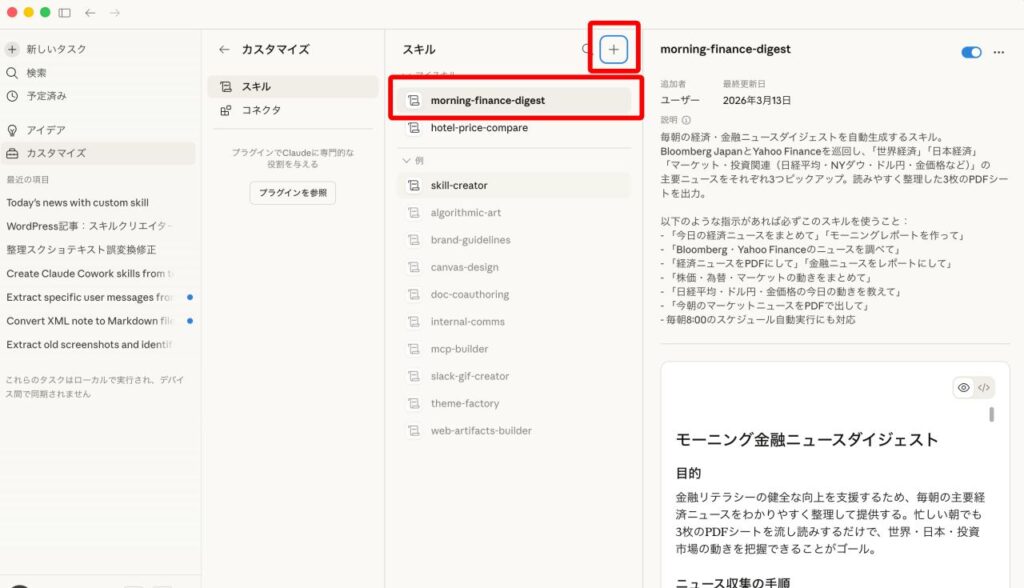
Task: Switch to code view icon in skill preview
Action: [x=984, y=388]
